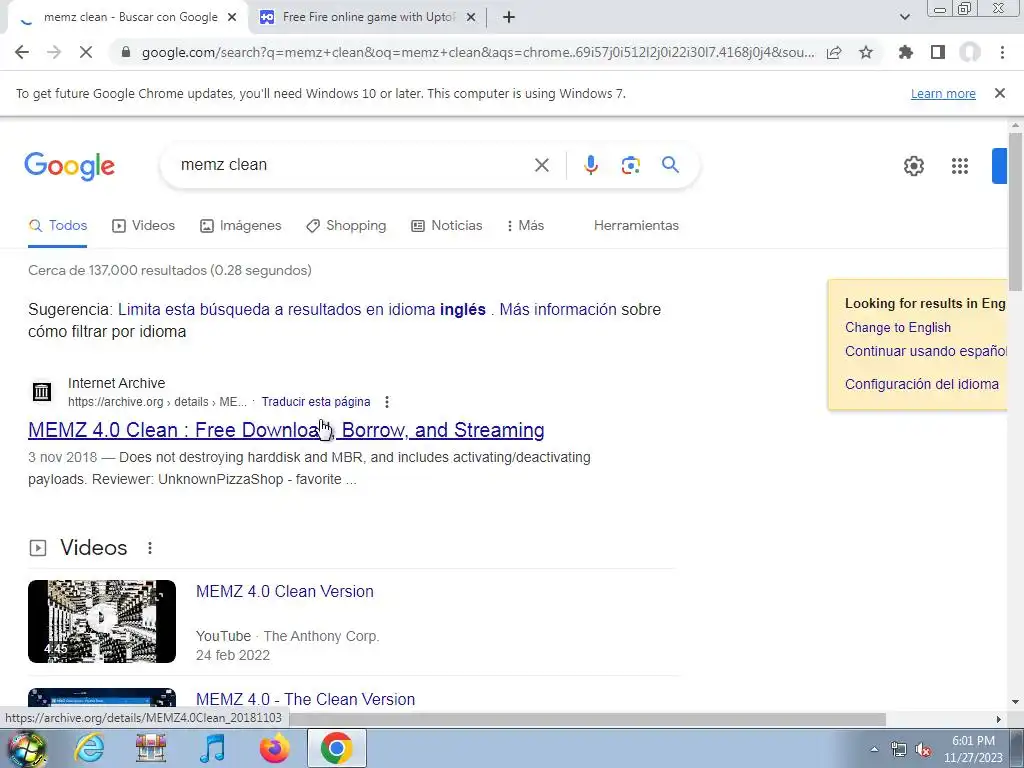
Task: Start voice search with microphone
Action: [x=590, y=165]
